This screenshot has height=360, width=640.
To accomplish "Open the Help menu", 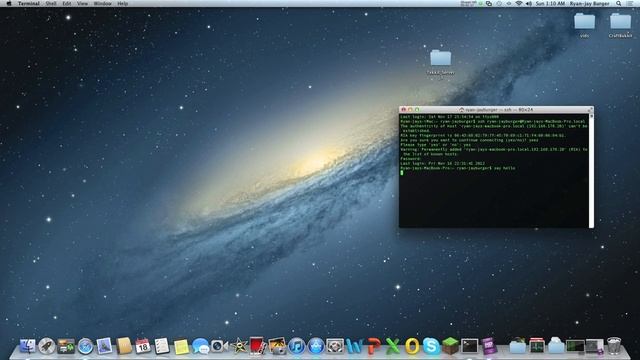I will (x=122, y=3).
